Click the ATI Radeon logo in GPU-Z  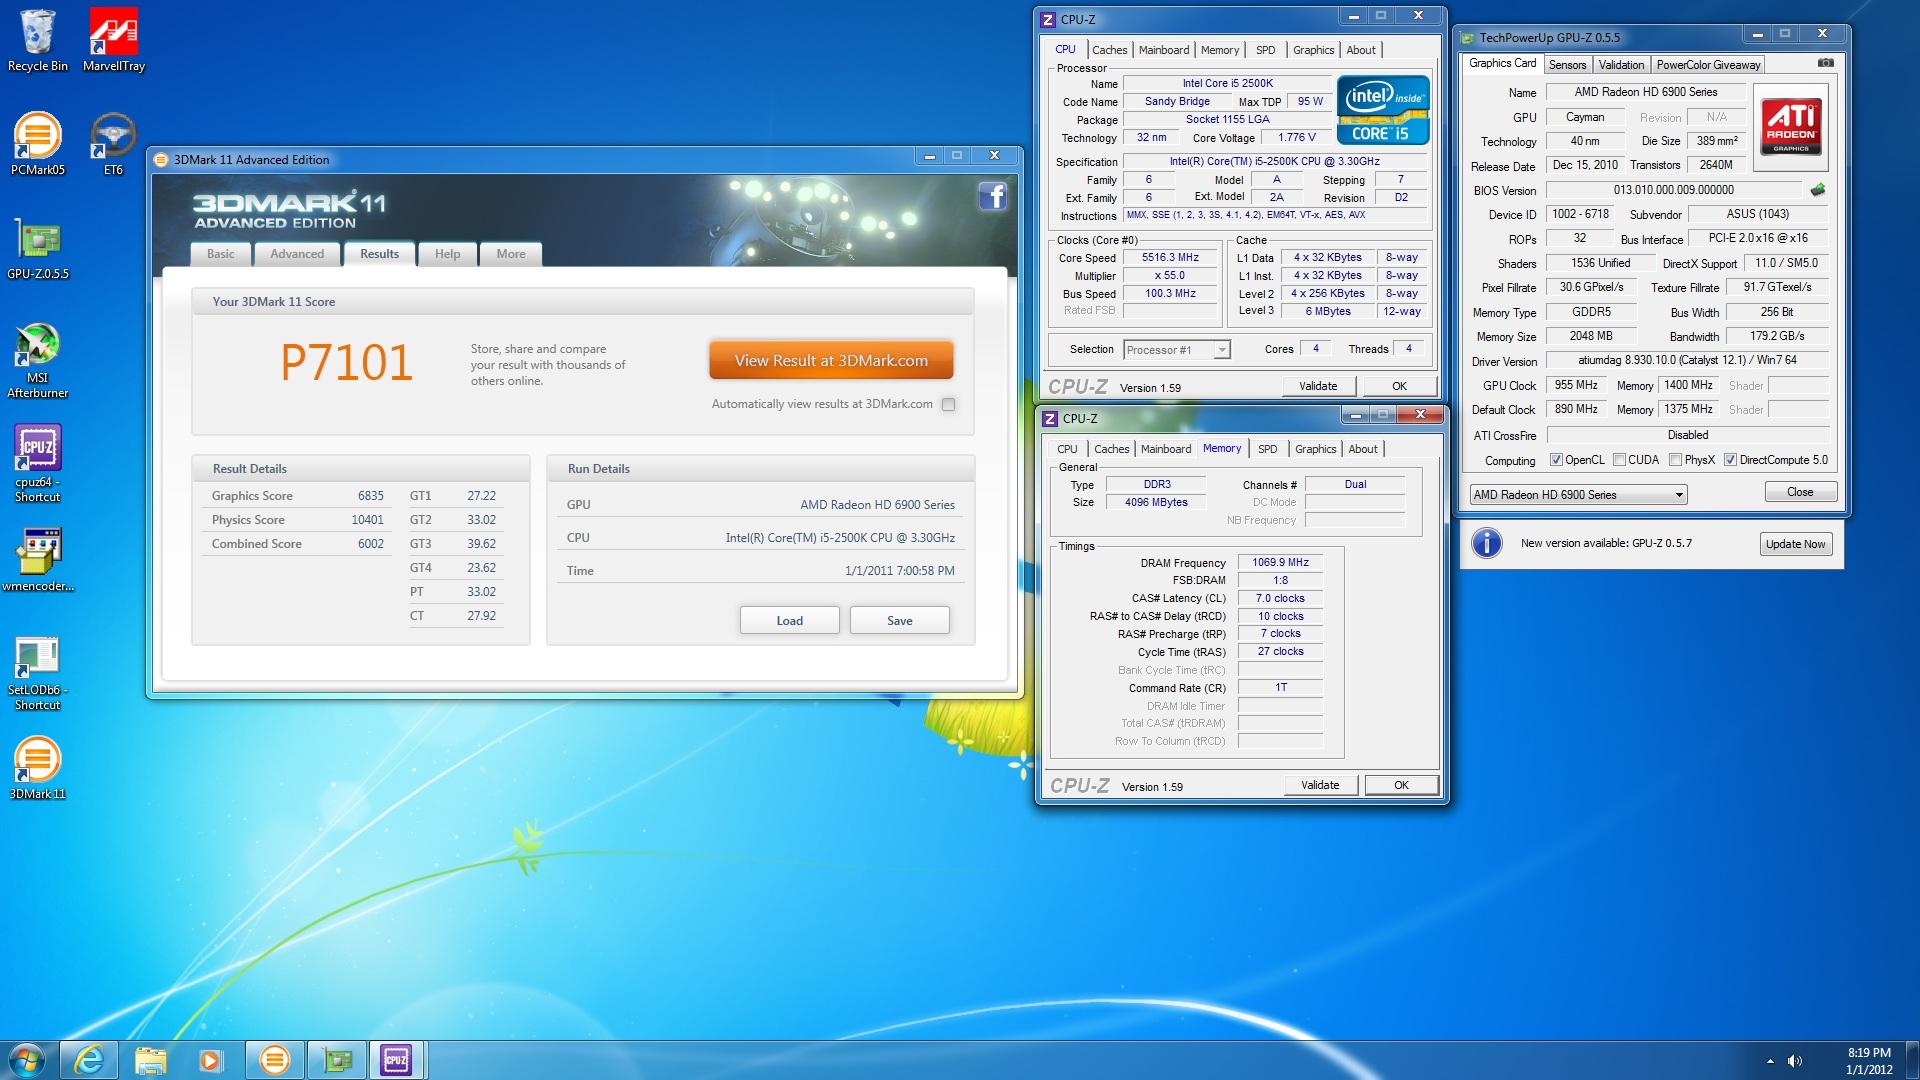[1791, 127]
